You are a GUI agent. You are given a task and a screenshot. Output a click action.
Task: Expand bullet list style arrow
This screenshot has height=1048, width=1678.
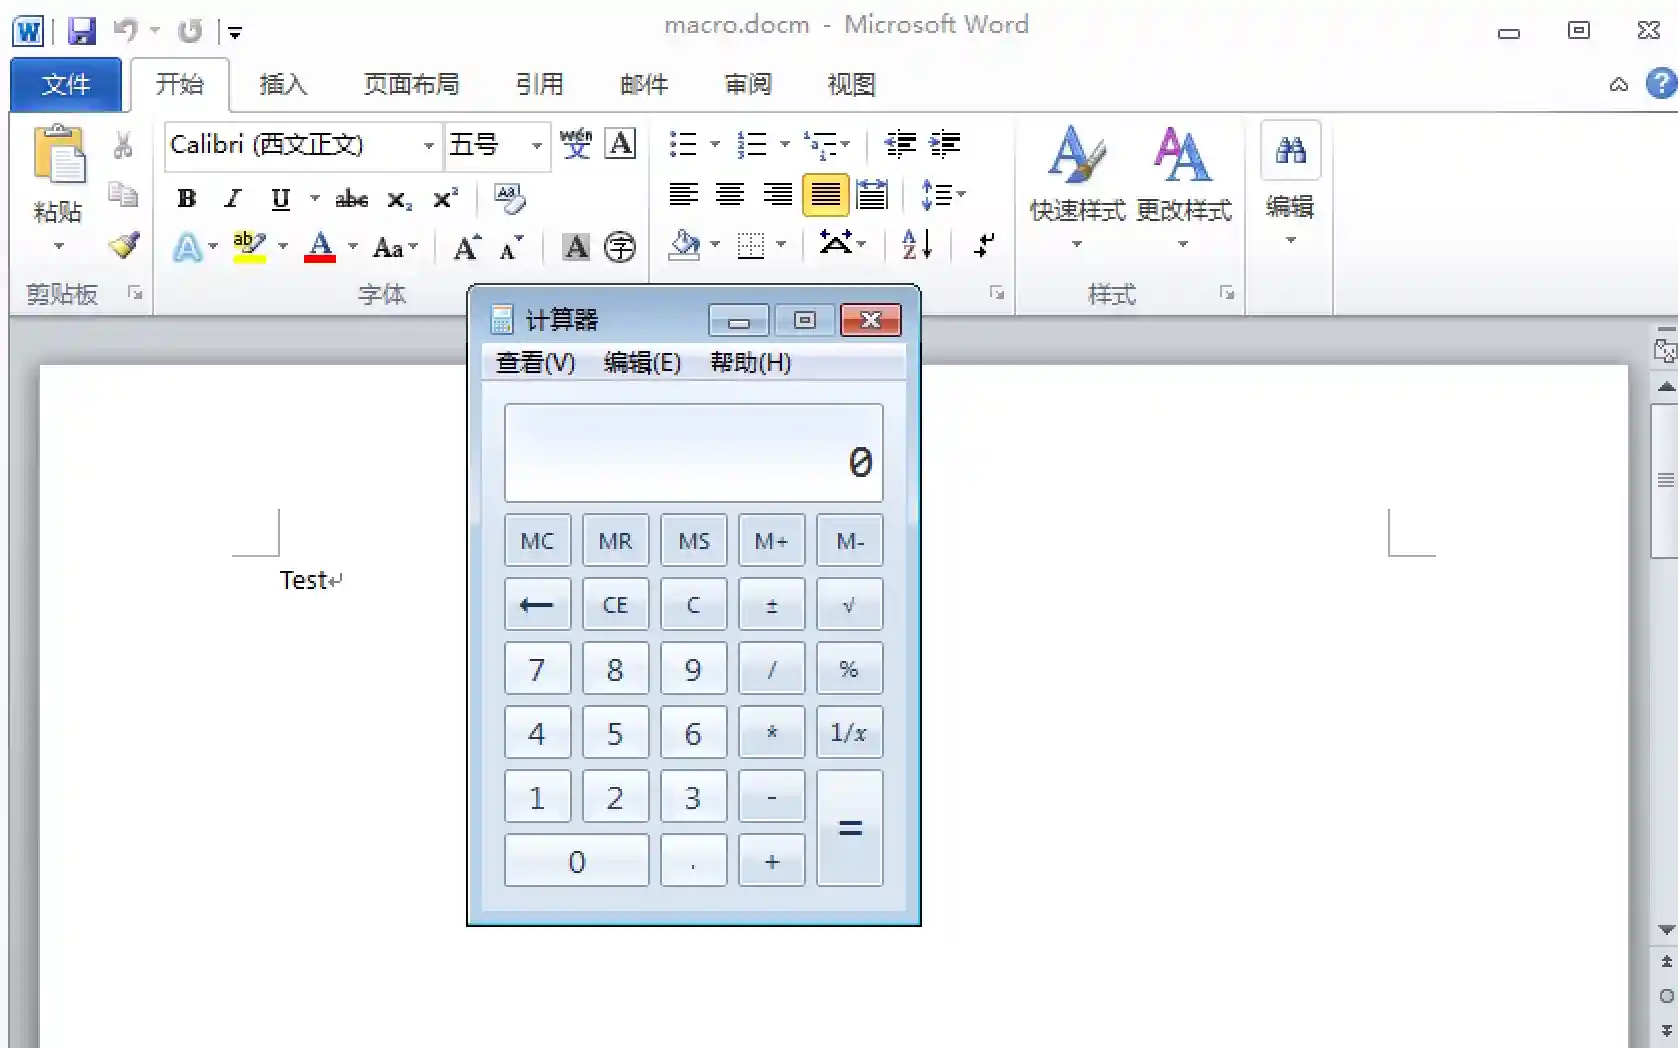(x=715, y=145)
